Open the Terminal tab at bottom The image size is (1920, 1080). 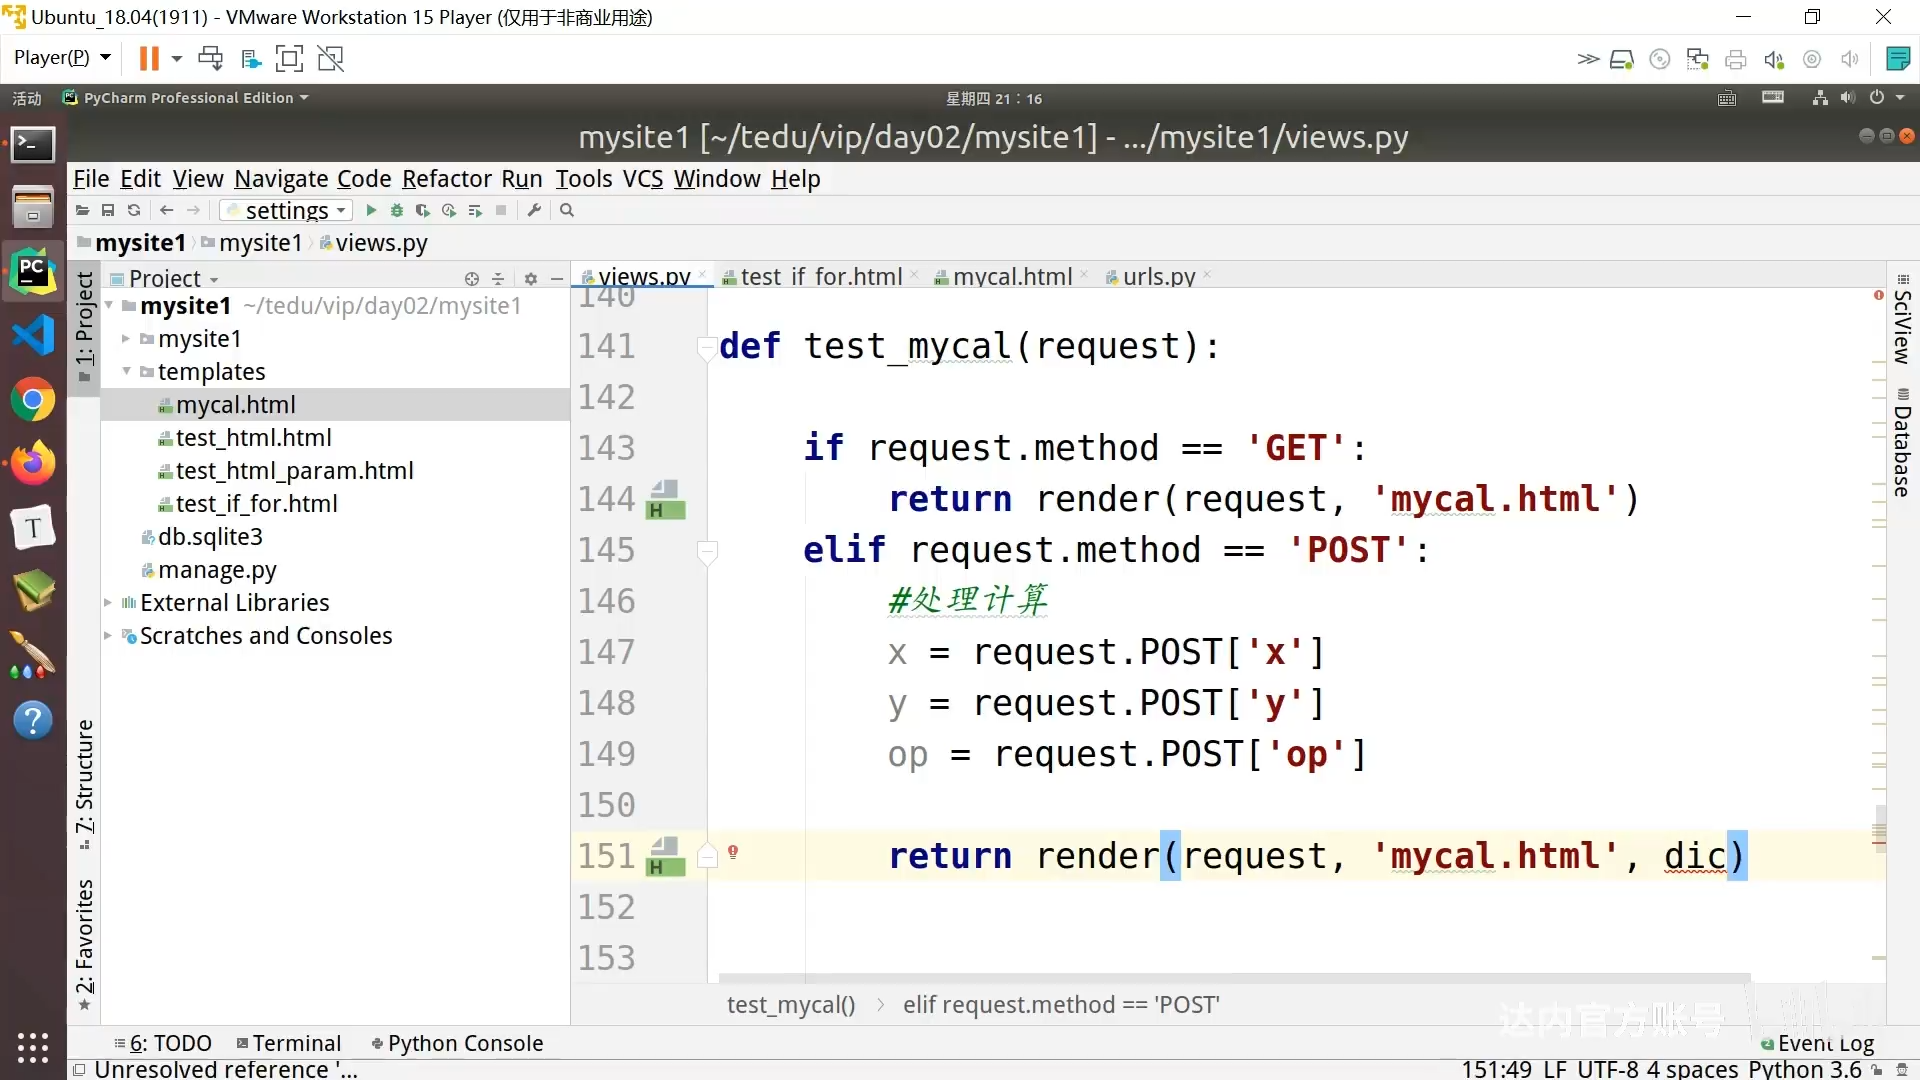[x=295, y=1043]
